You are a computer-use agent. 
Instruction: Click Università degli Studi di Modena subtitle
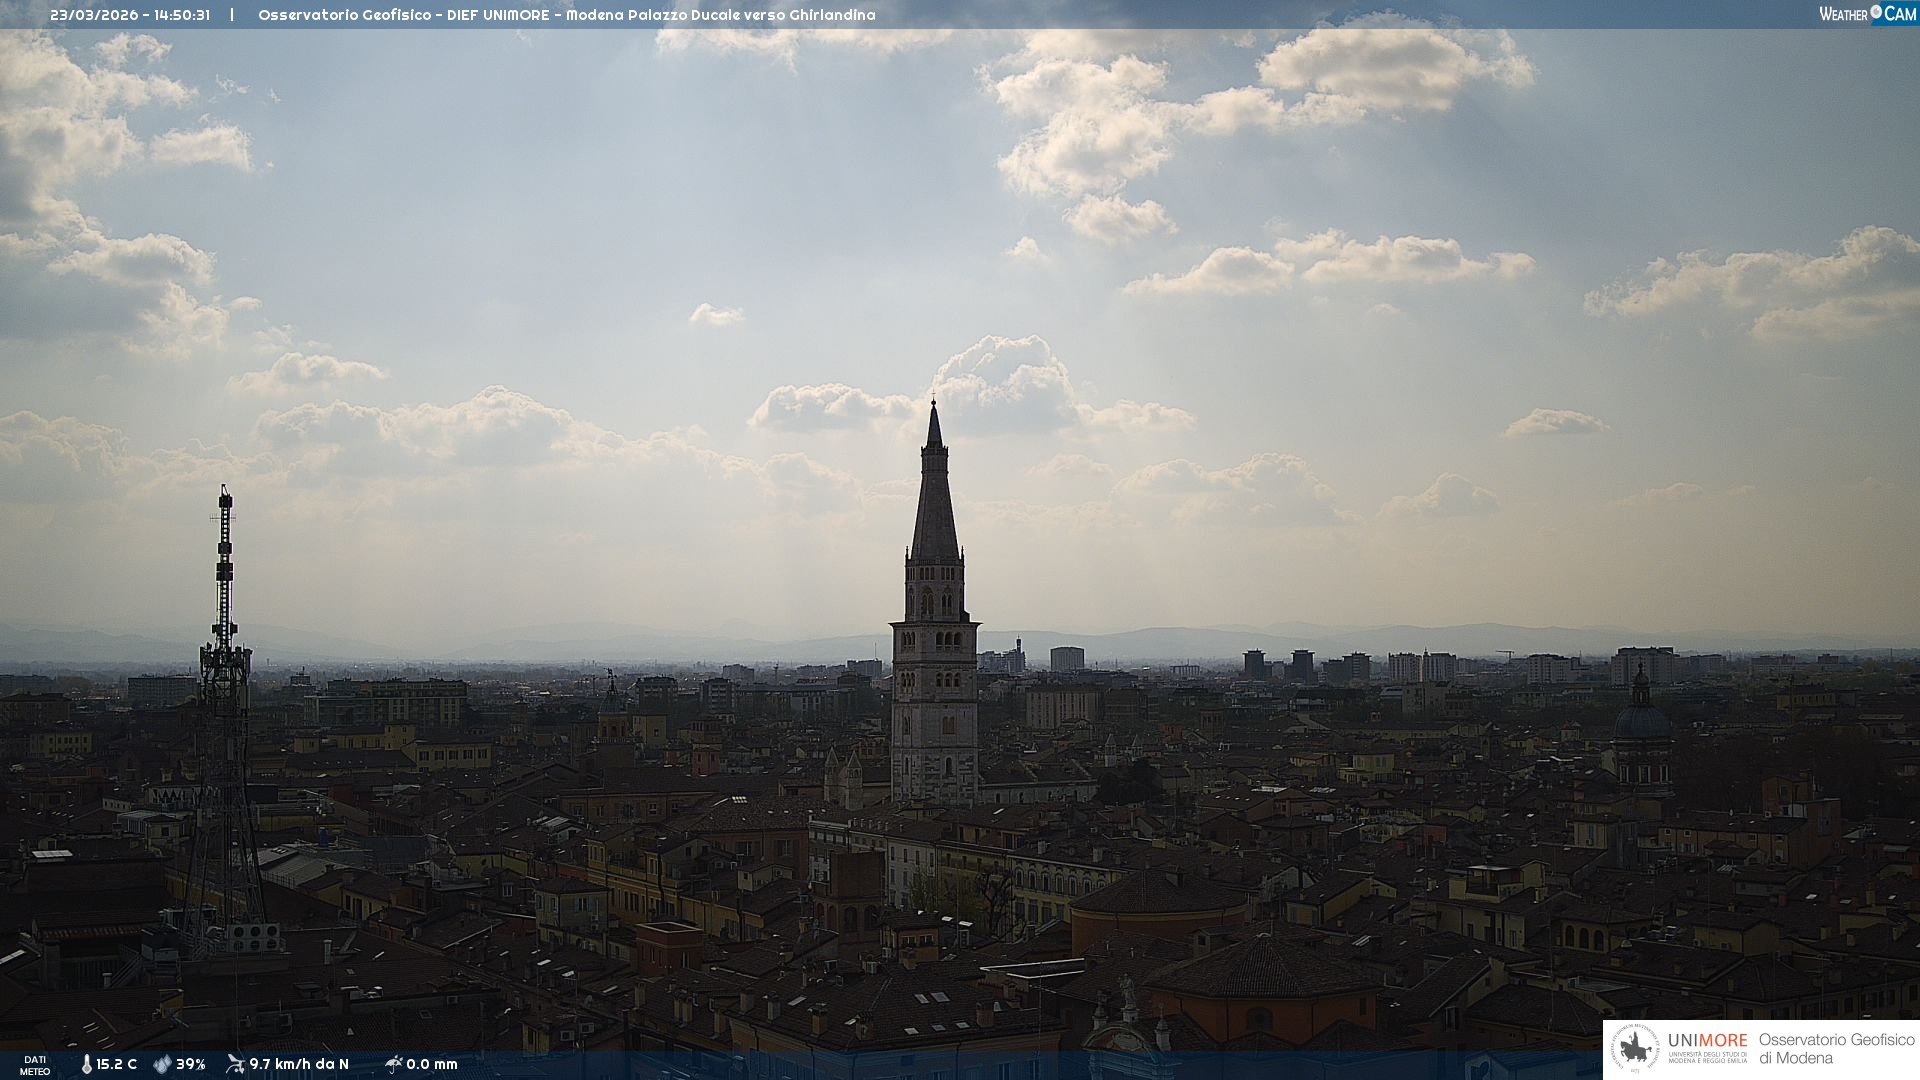[x=1707, y=1057]
